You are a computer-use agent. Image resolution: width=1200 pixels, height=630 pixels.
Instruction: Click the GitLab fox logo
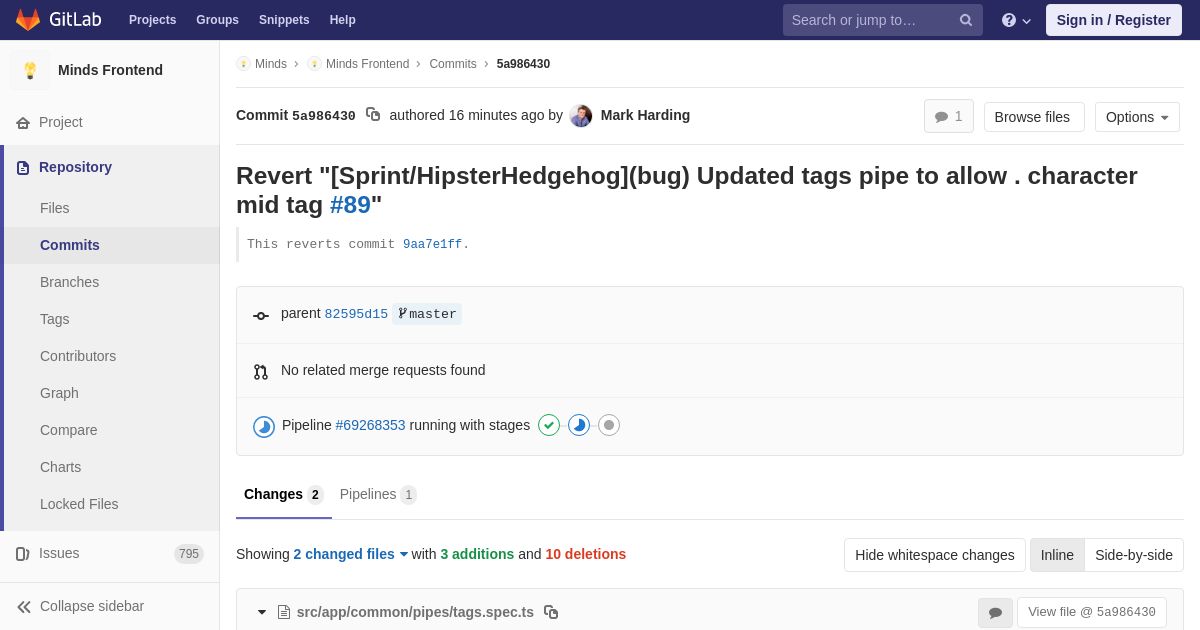point(28,20)
